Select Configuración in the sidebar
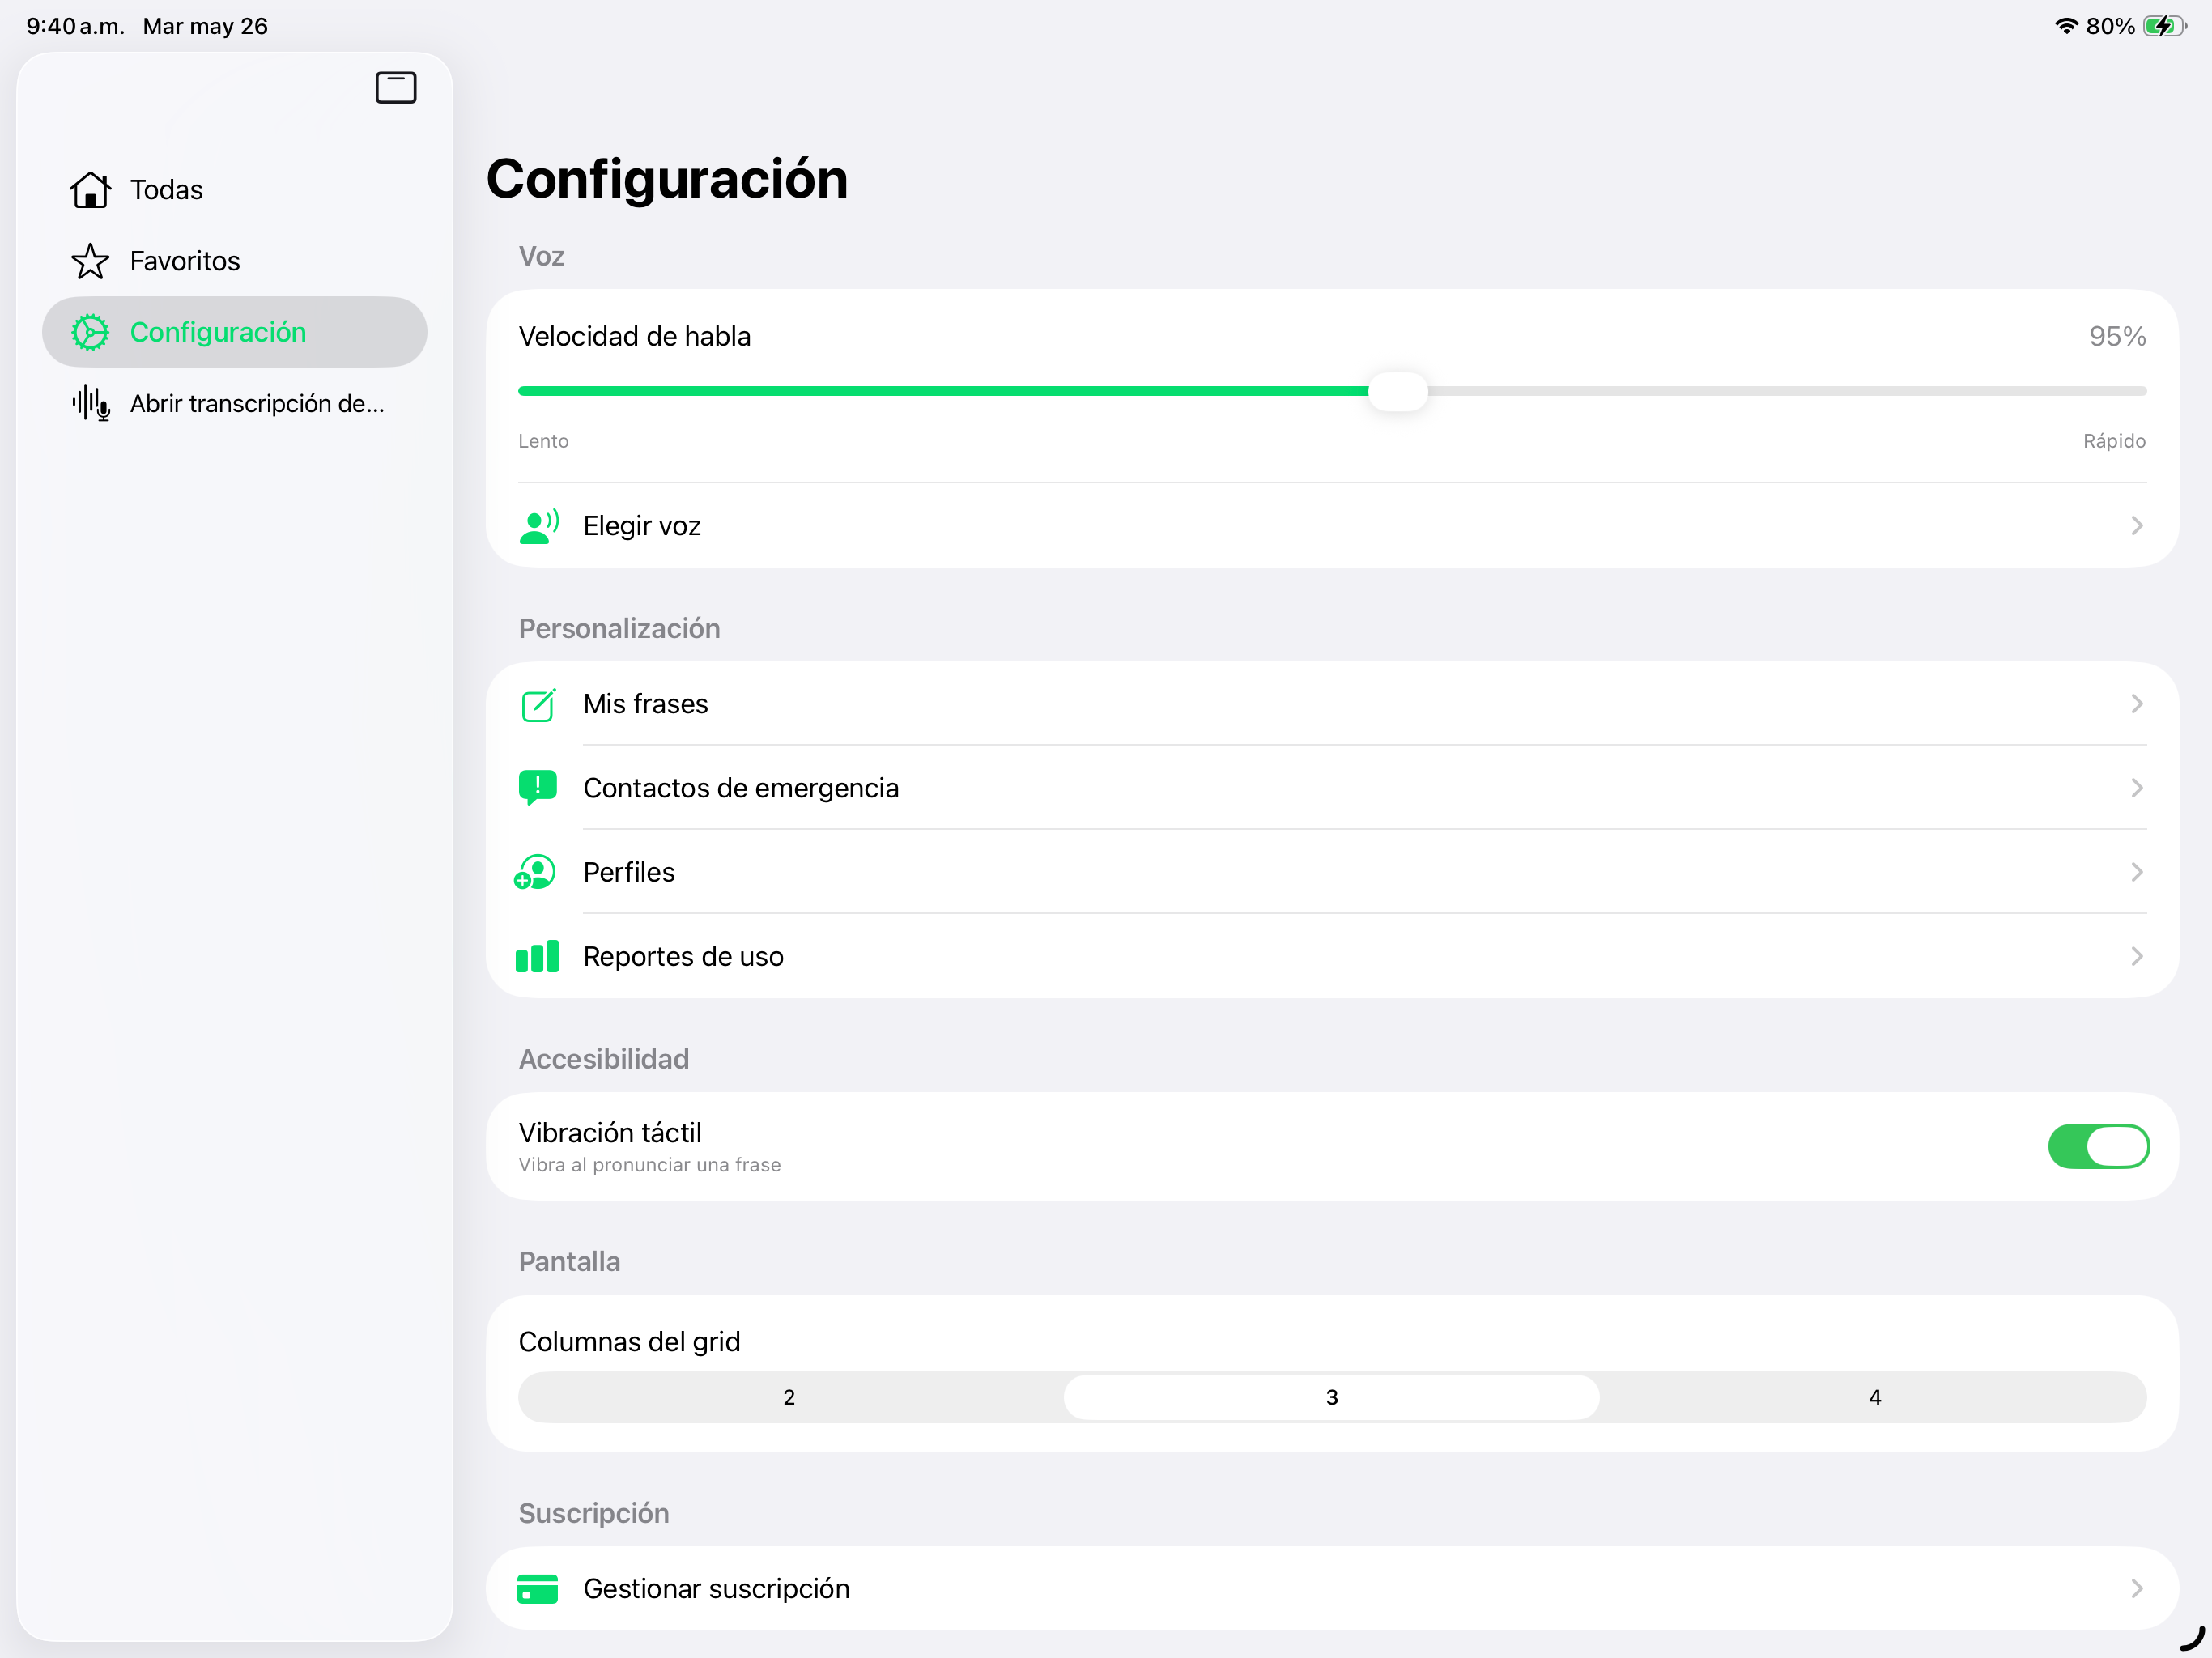This screenshot has height=1658, width=2212. (x=235, y=332)
